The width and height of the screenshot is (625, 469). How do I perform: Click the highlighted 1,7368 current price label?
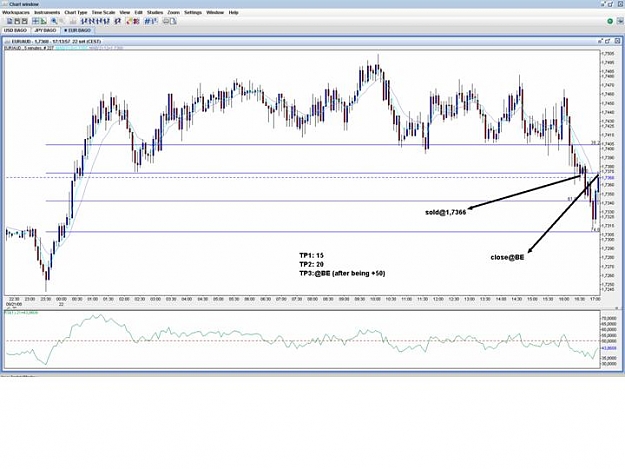coord(609,178)
